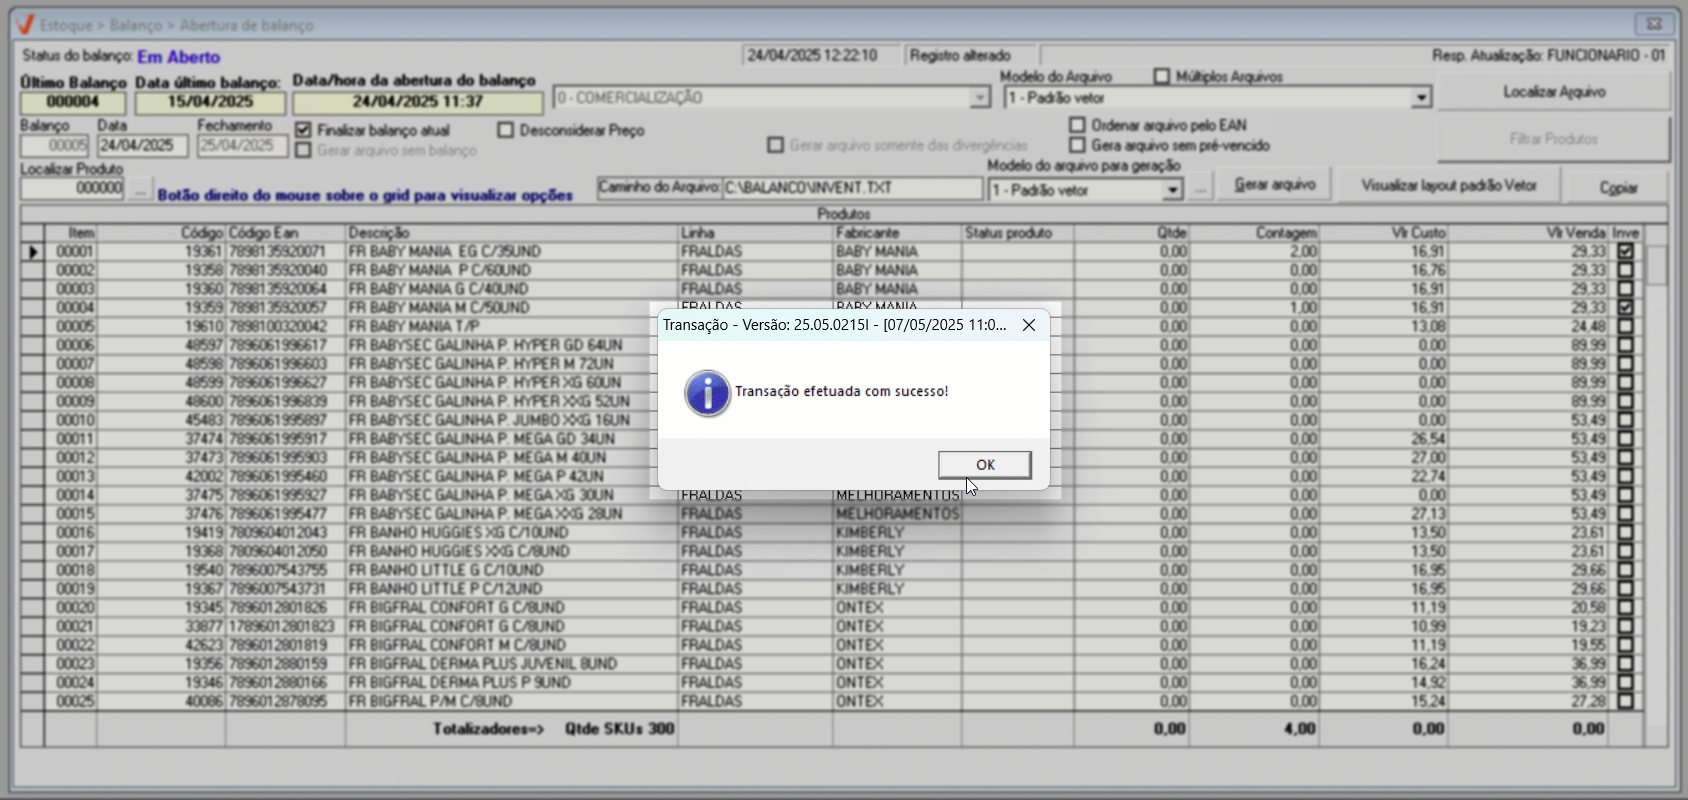Click EAN cell 7896012801826

click(x=285, y=608)
